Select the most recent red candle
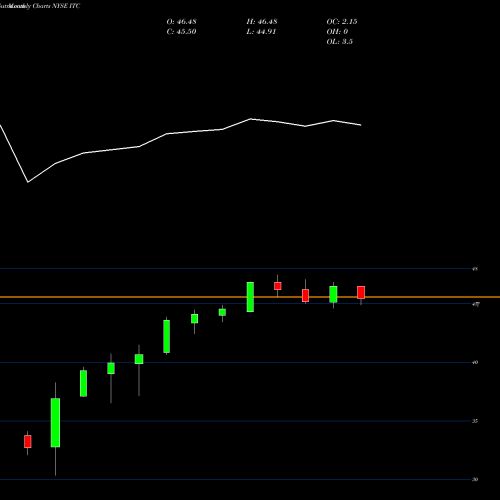 click(361, 292)
